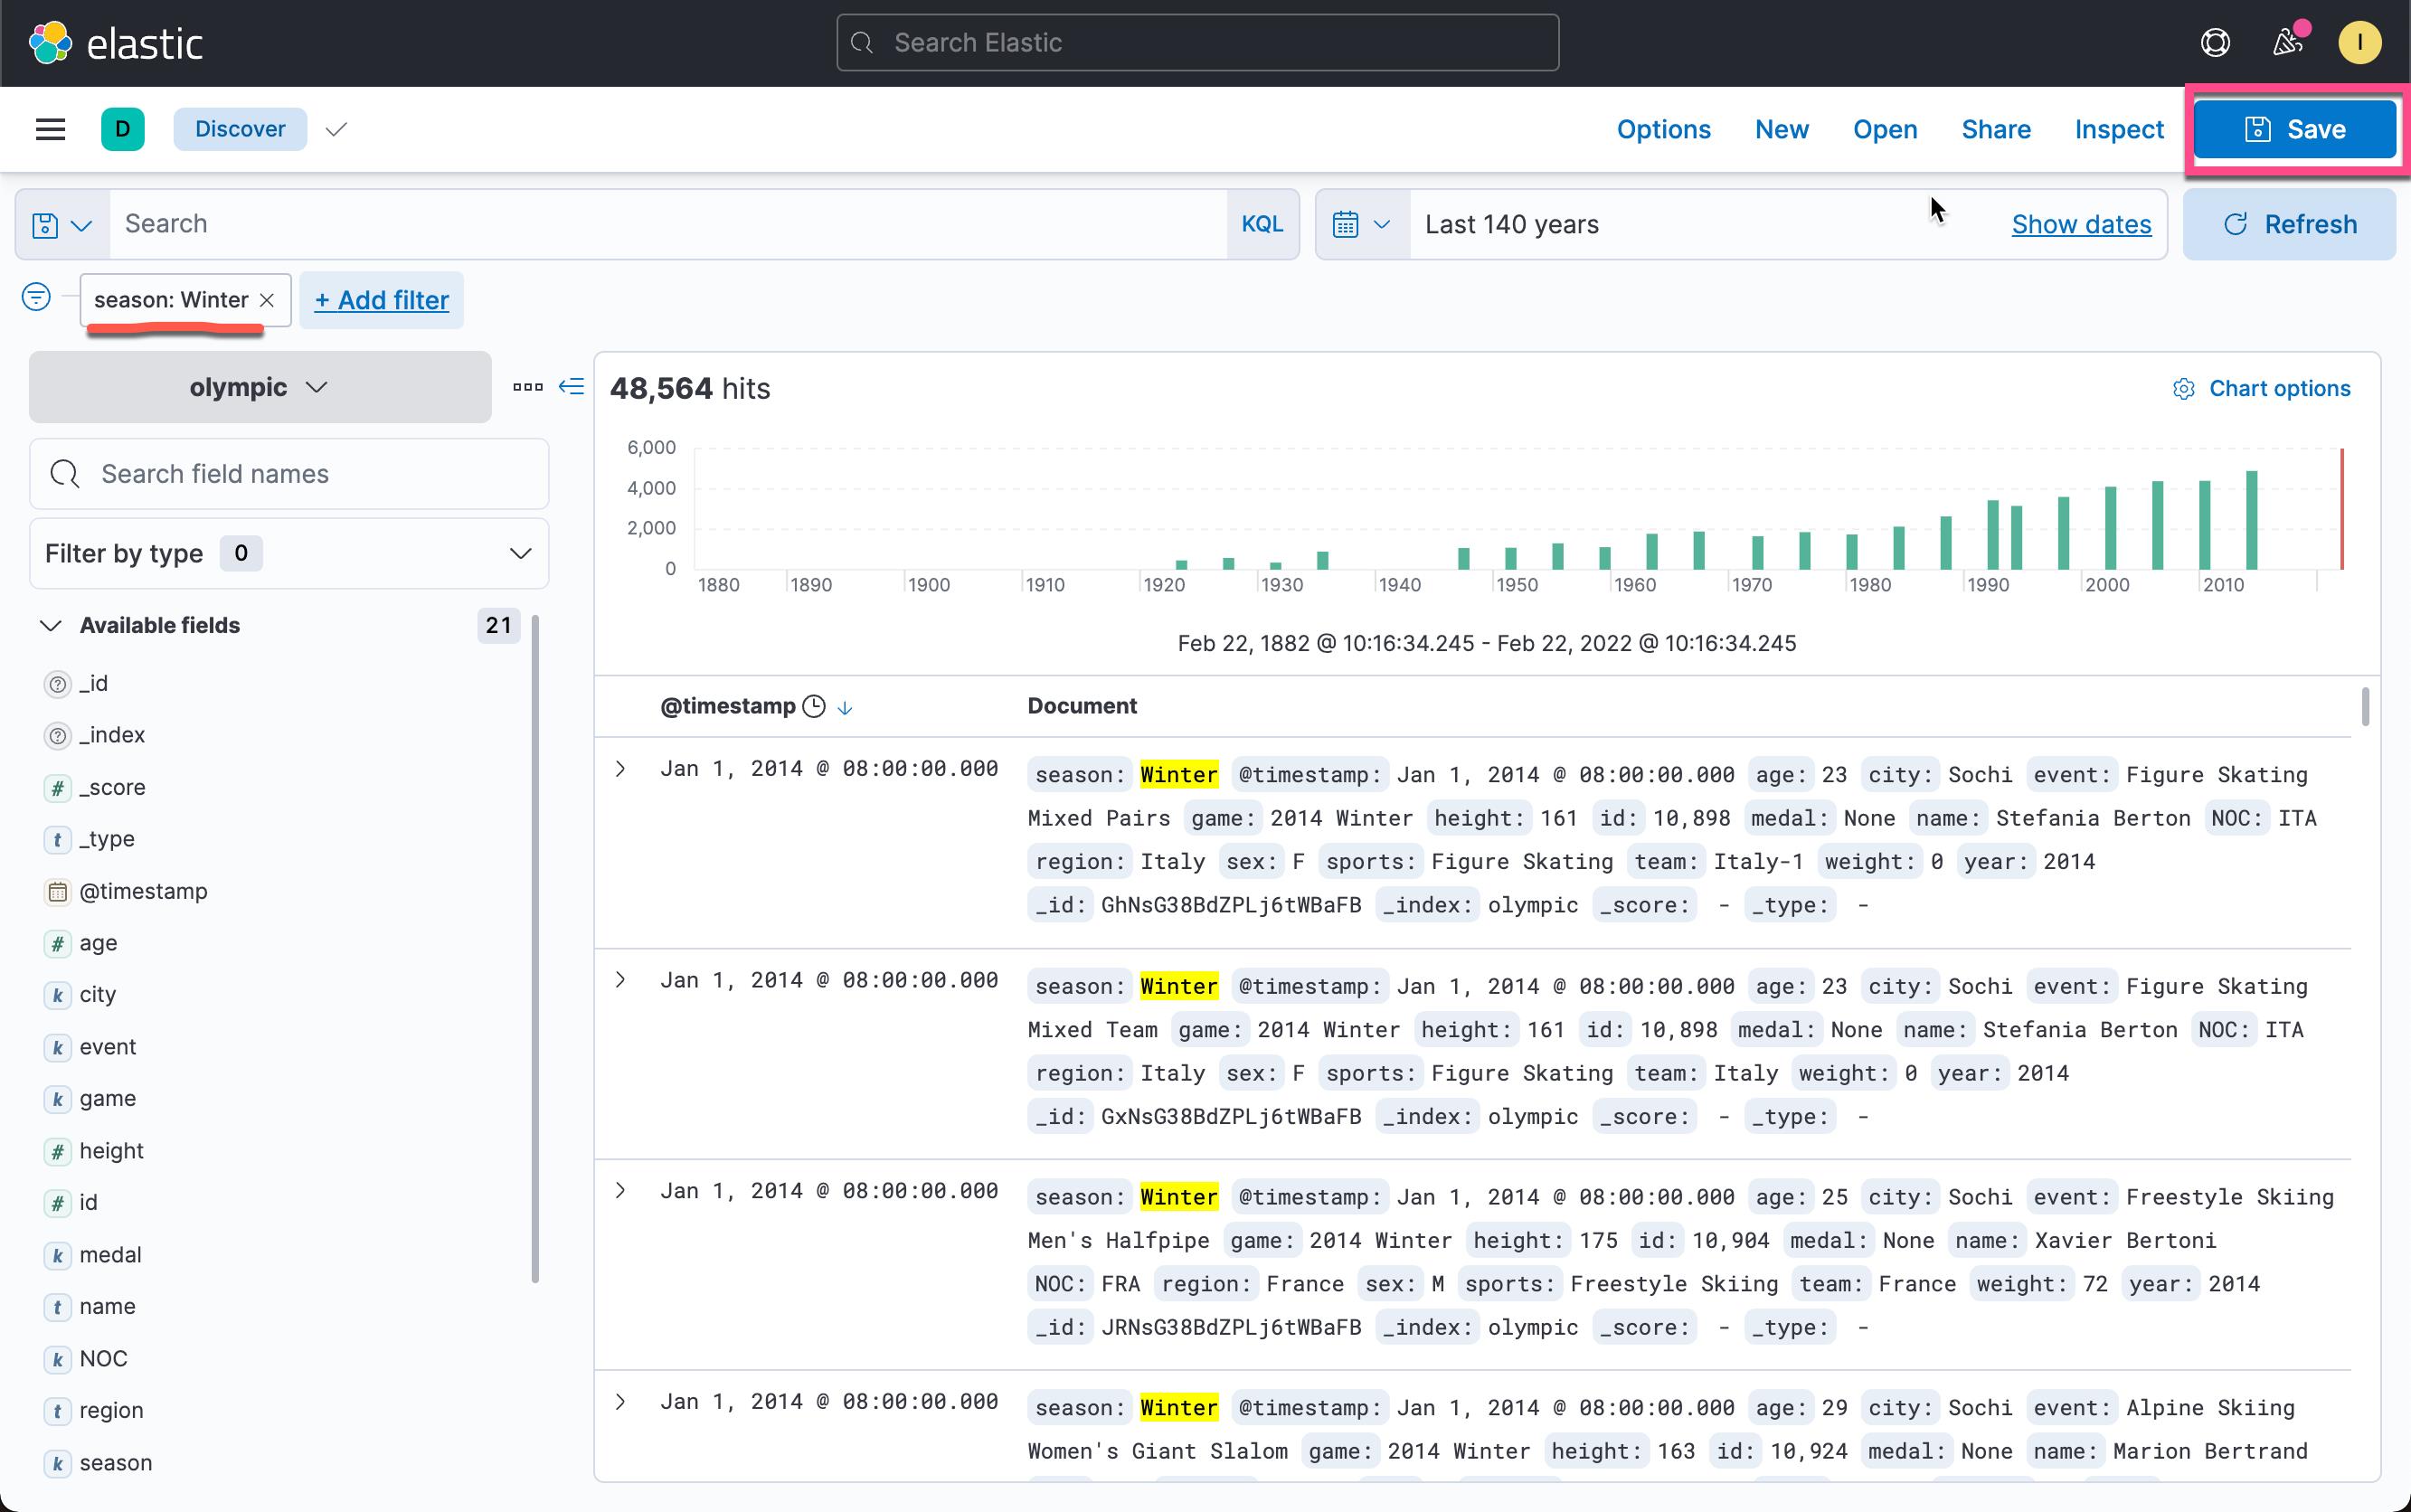Open the user profile avatar I
The width and height of the screenshot is (2411, 1512).
(x=2359, y=43)
